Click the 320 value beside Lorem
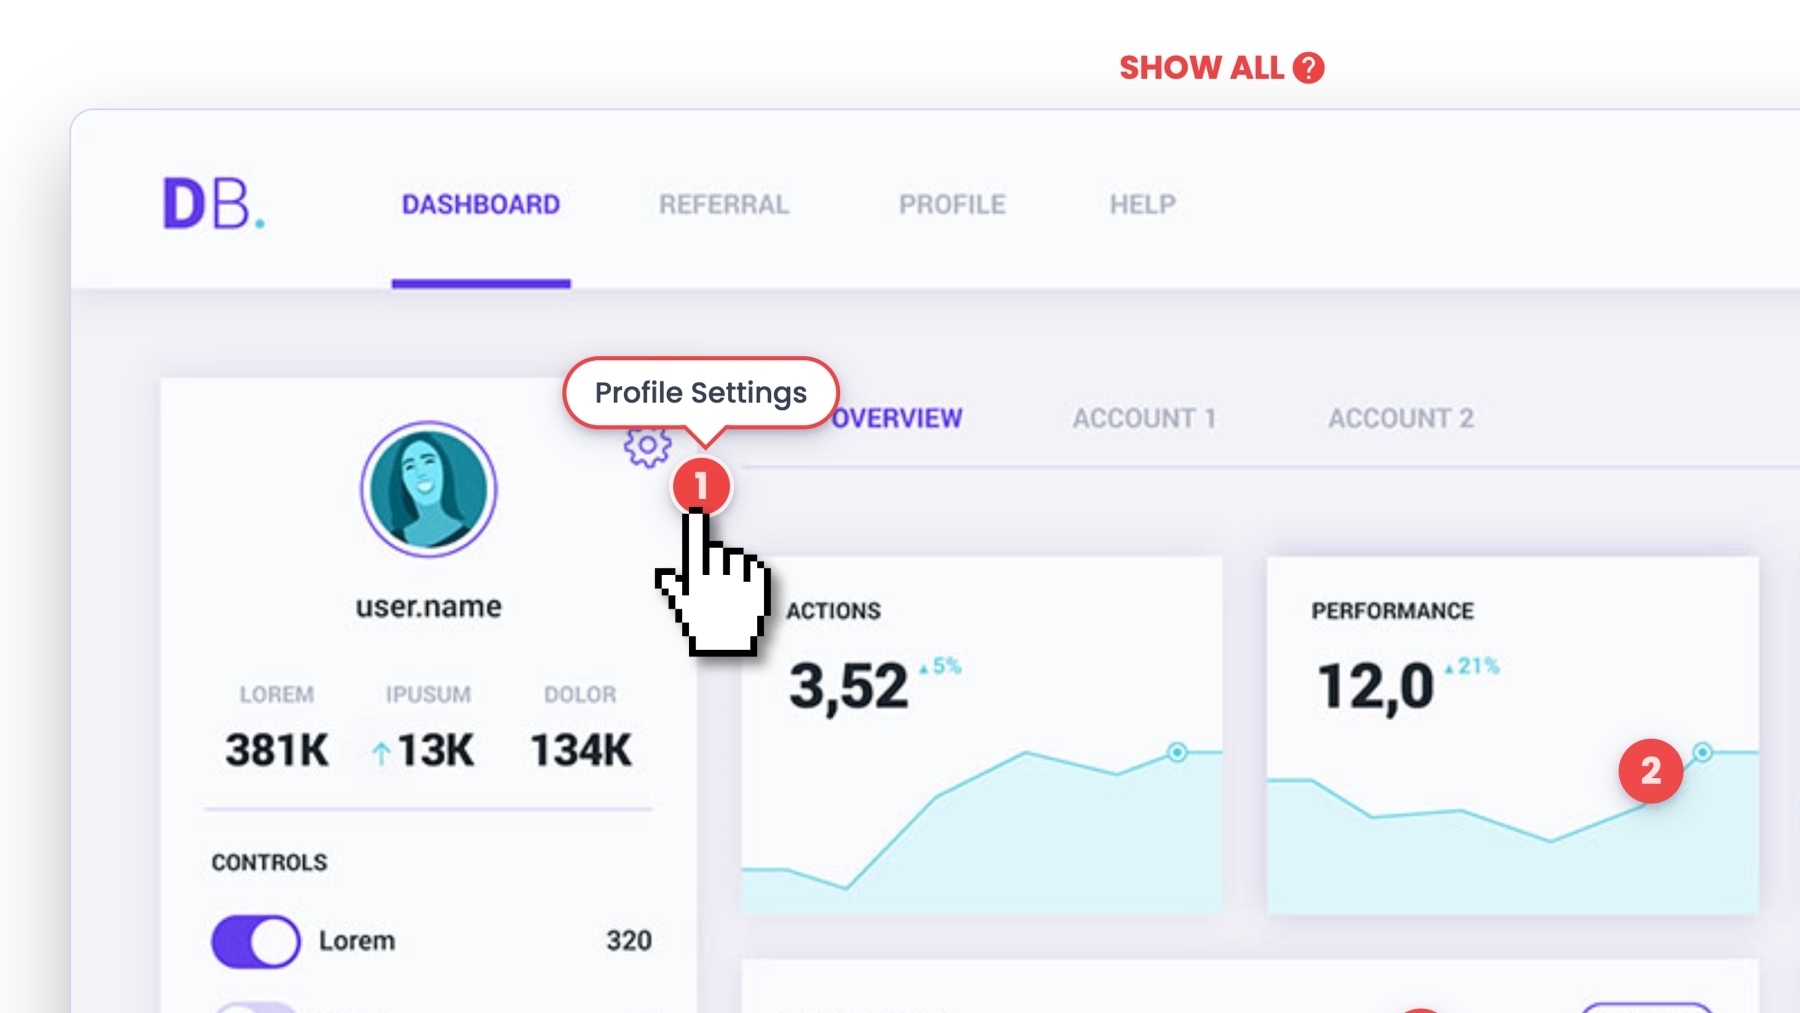This screenshot has width=1800, height=1013. 629,941
